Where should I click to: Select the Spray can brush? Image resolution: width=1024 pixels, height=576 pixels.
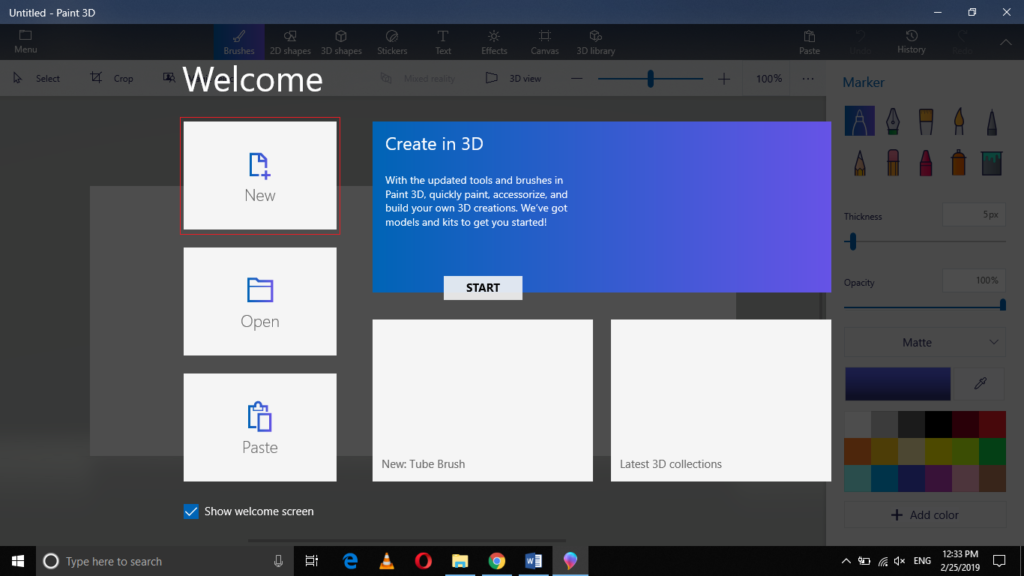pyautogui.click(x=958, y=162)
